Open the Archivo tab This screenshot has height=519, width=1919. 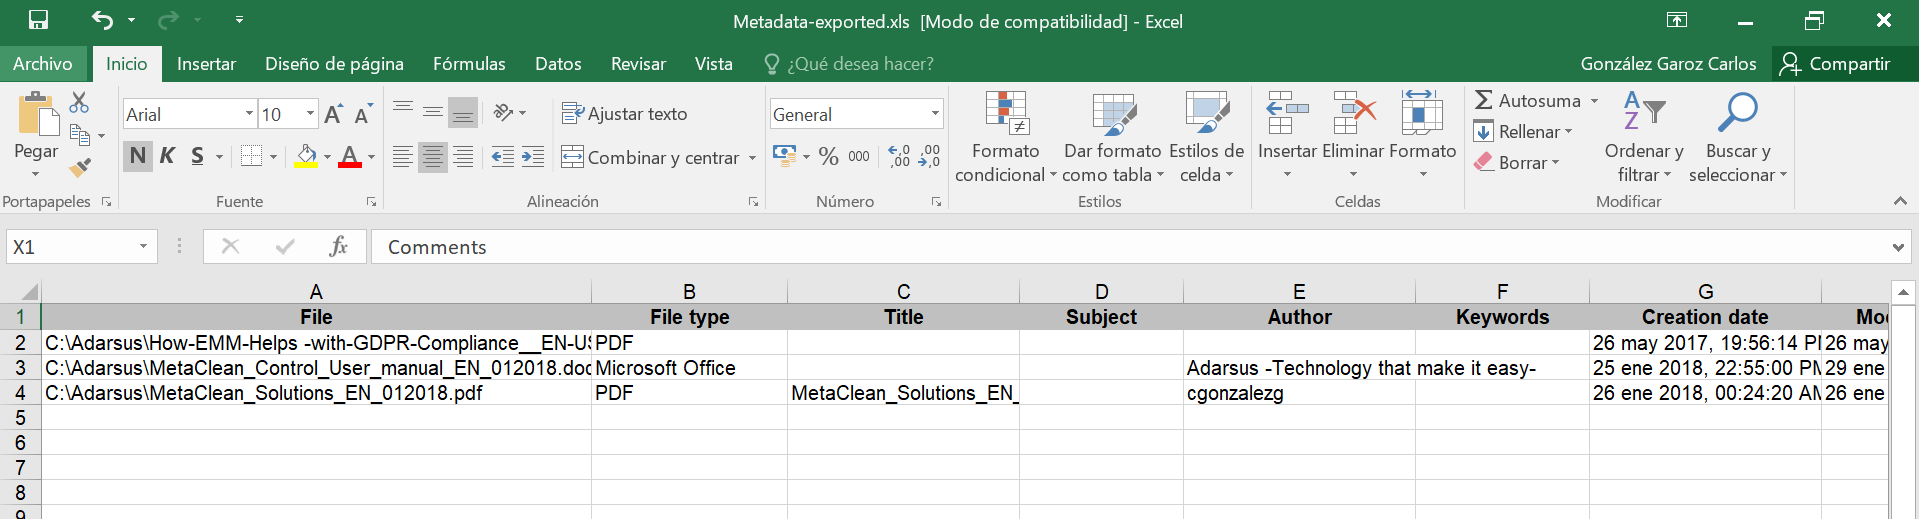(43, 64)
